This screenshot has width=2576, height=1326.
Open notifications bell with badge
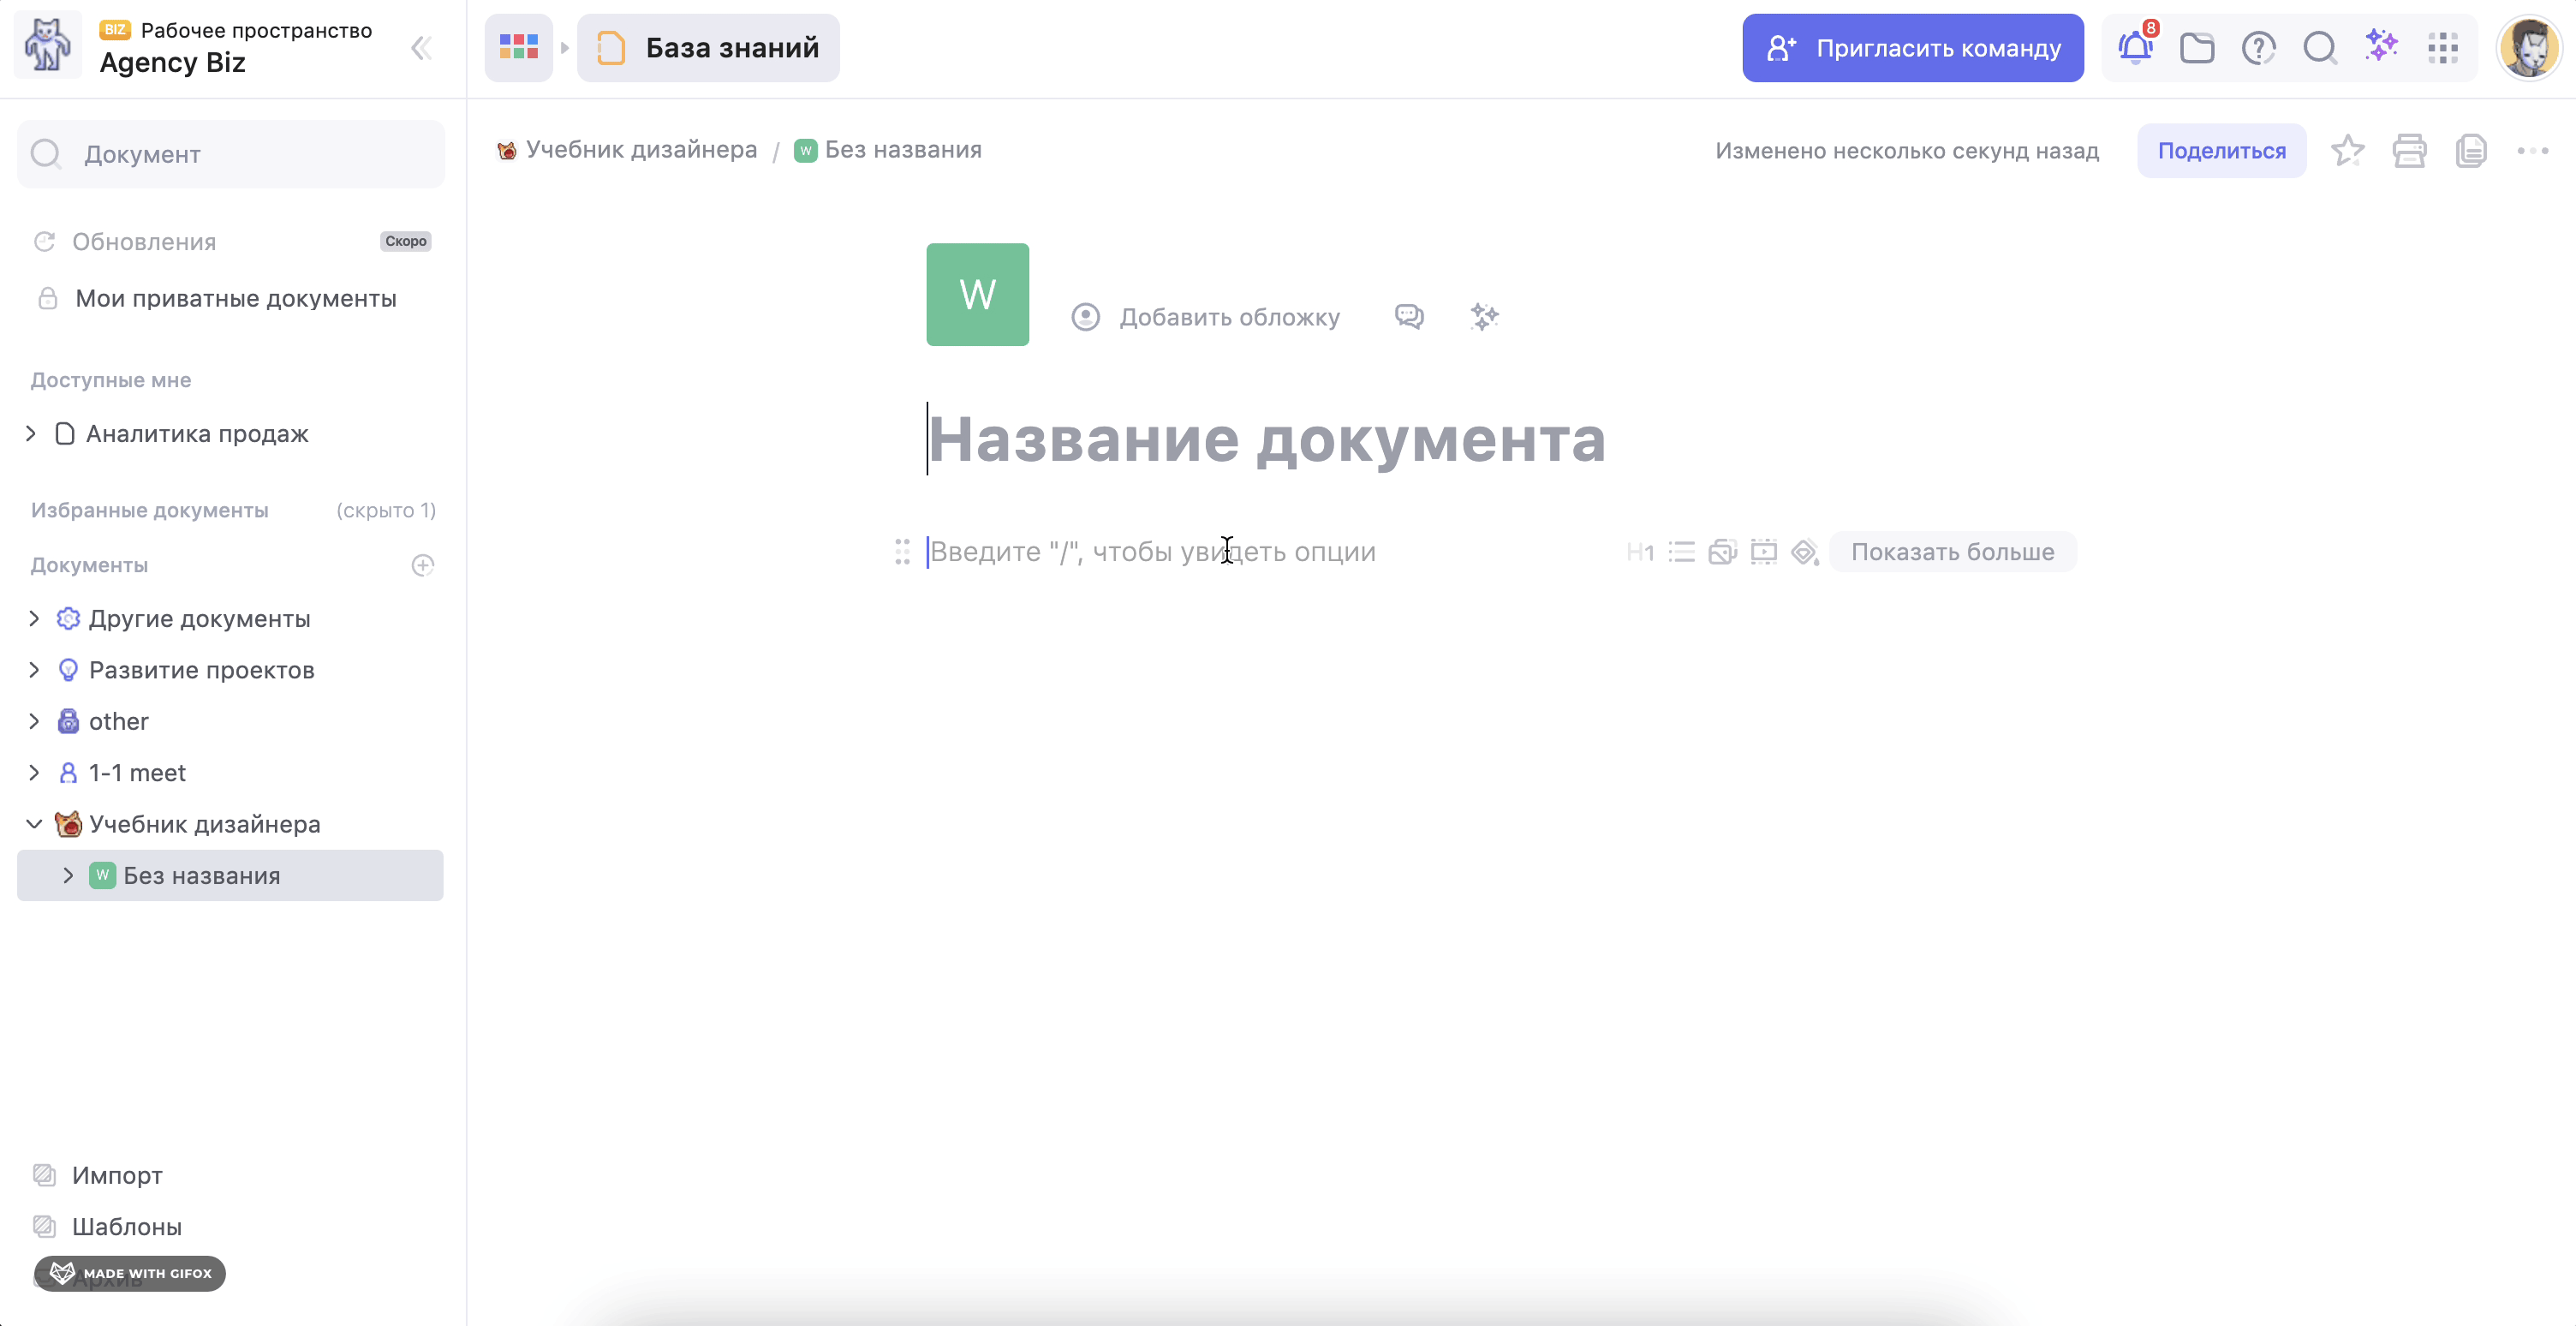[x=2135, y=47]
